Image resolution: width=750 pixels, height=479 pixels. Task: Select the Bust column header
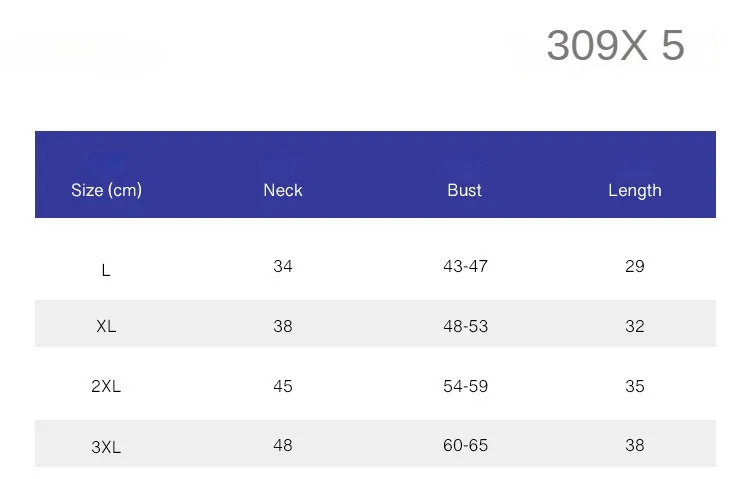[x=464, y=190]
